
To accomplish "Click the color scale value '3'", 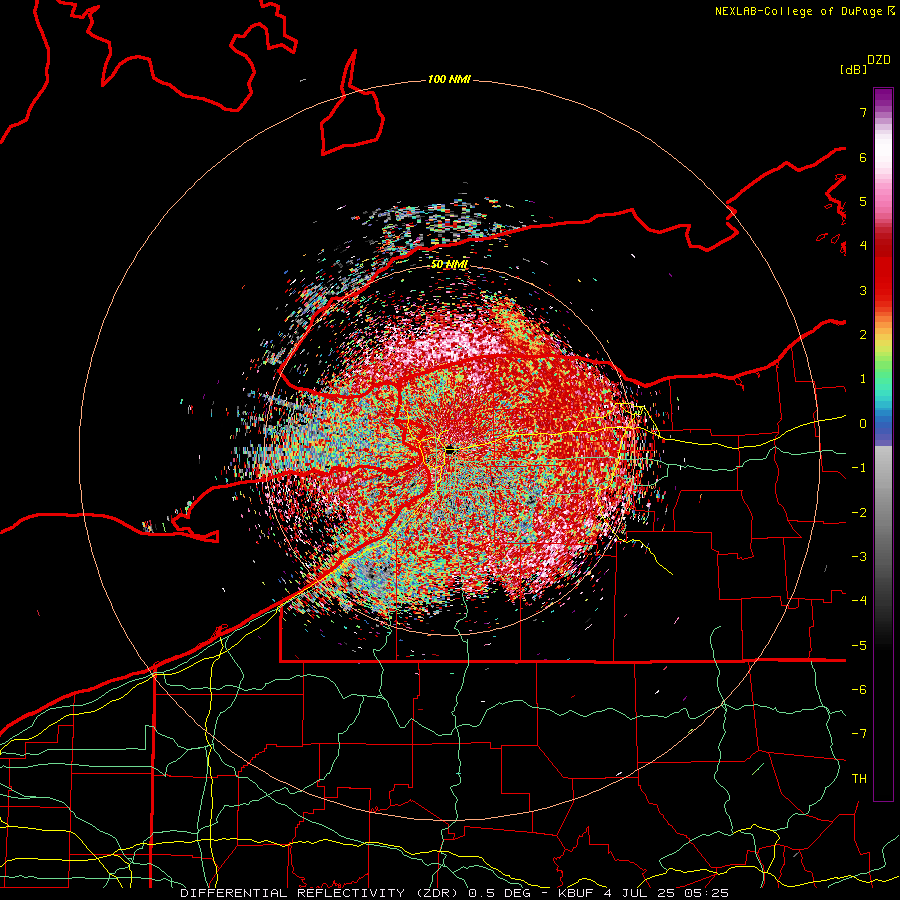I will [863, 290].
